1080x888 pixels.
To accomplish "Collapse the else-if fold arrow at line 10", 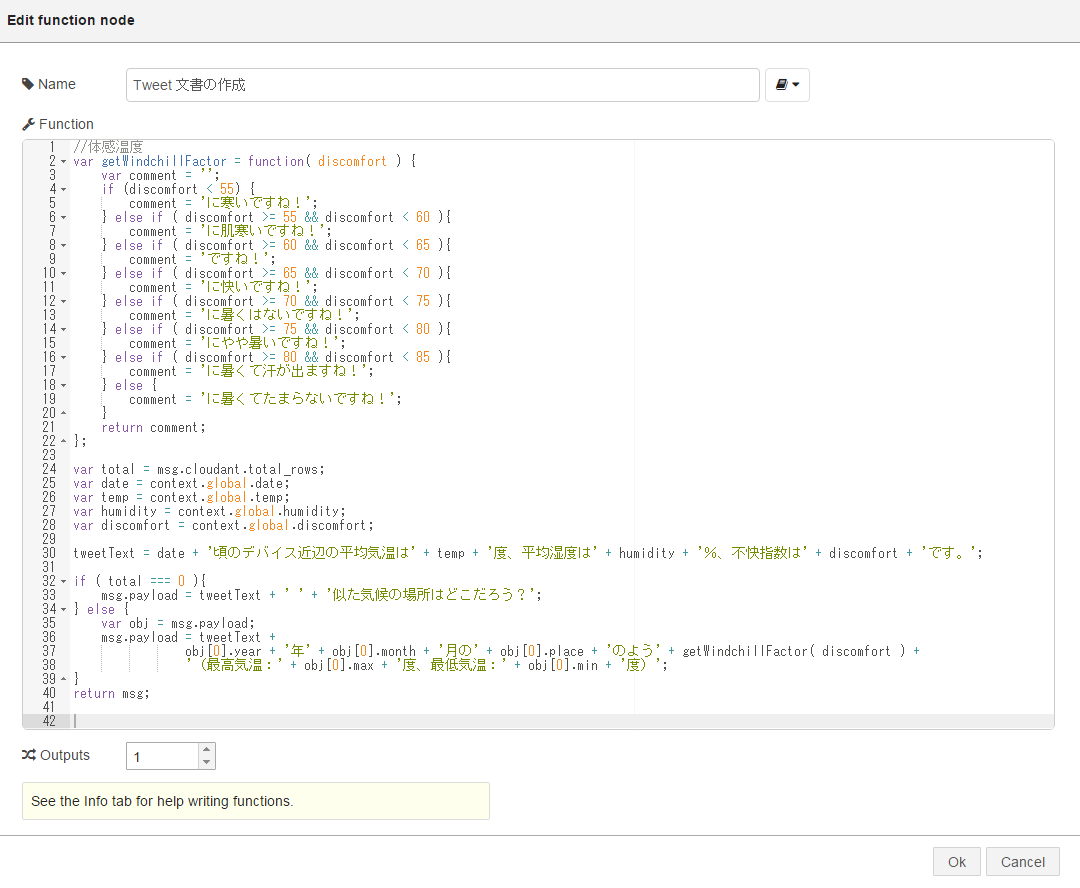I will (63, 273).
